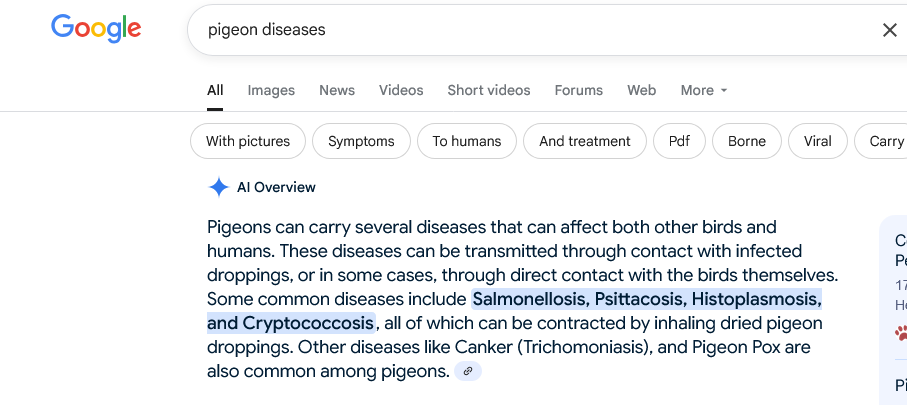Expand the More search options dropdown

(703, 90)
